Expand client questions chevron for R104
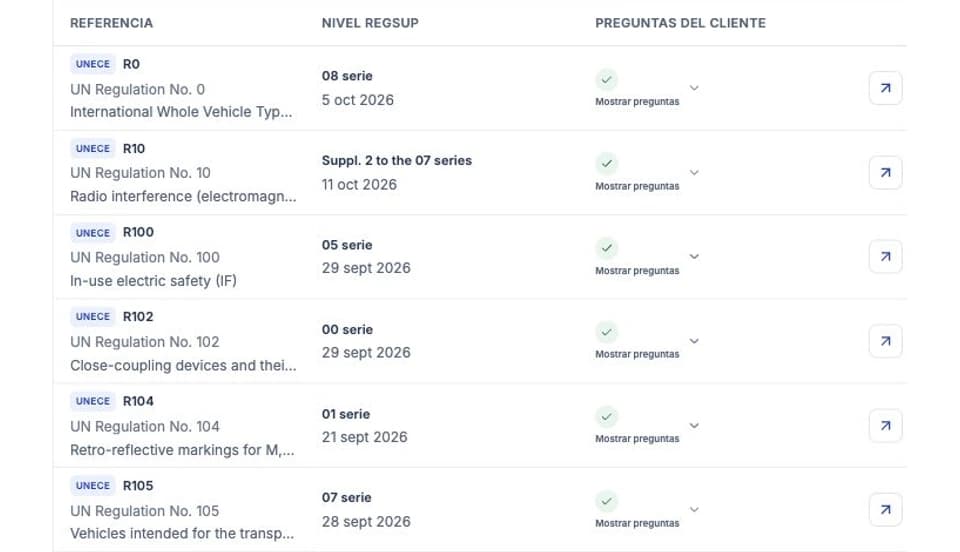This screenshot has height=552, width=960. [694, 425]
